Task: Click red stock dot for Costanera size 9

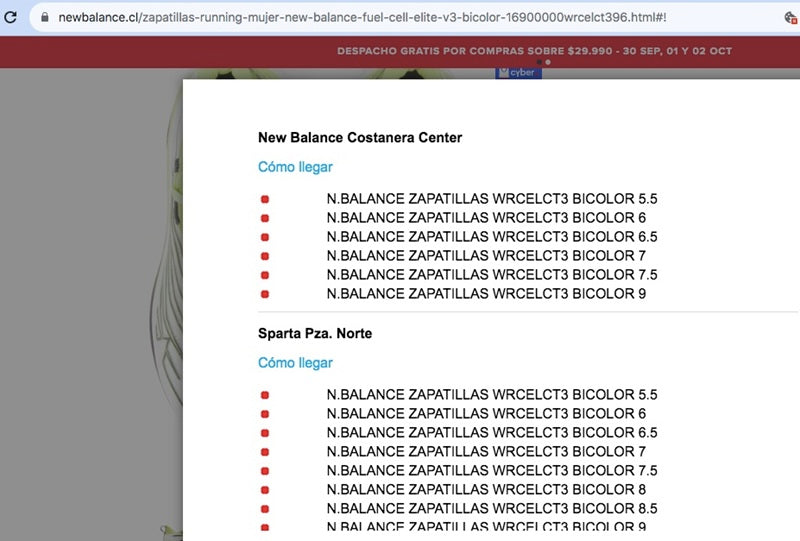Action: pyautogui.click(x=265, y=294)
